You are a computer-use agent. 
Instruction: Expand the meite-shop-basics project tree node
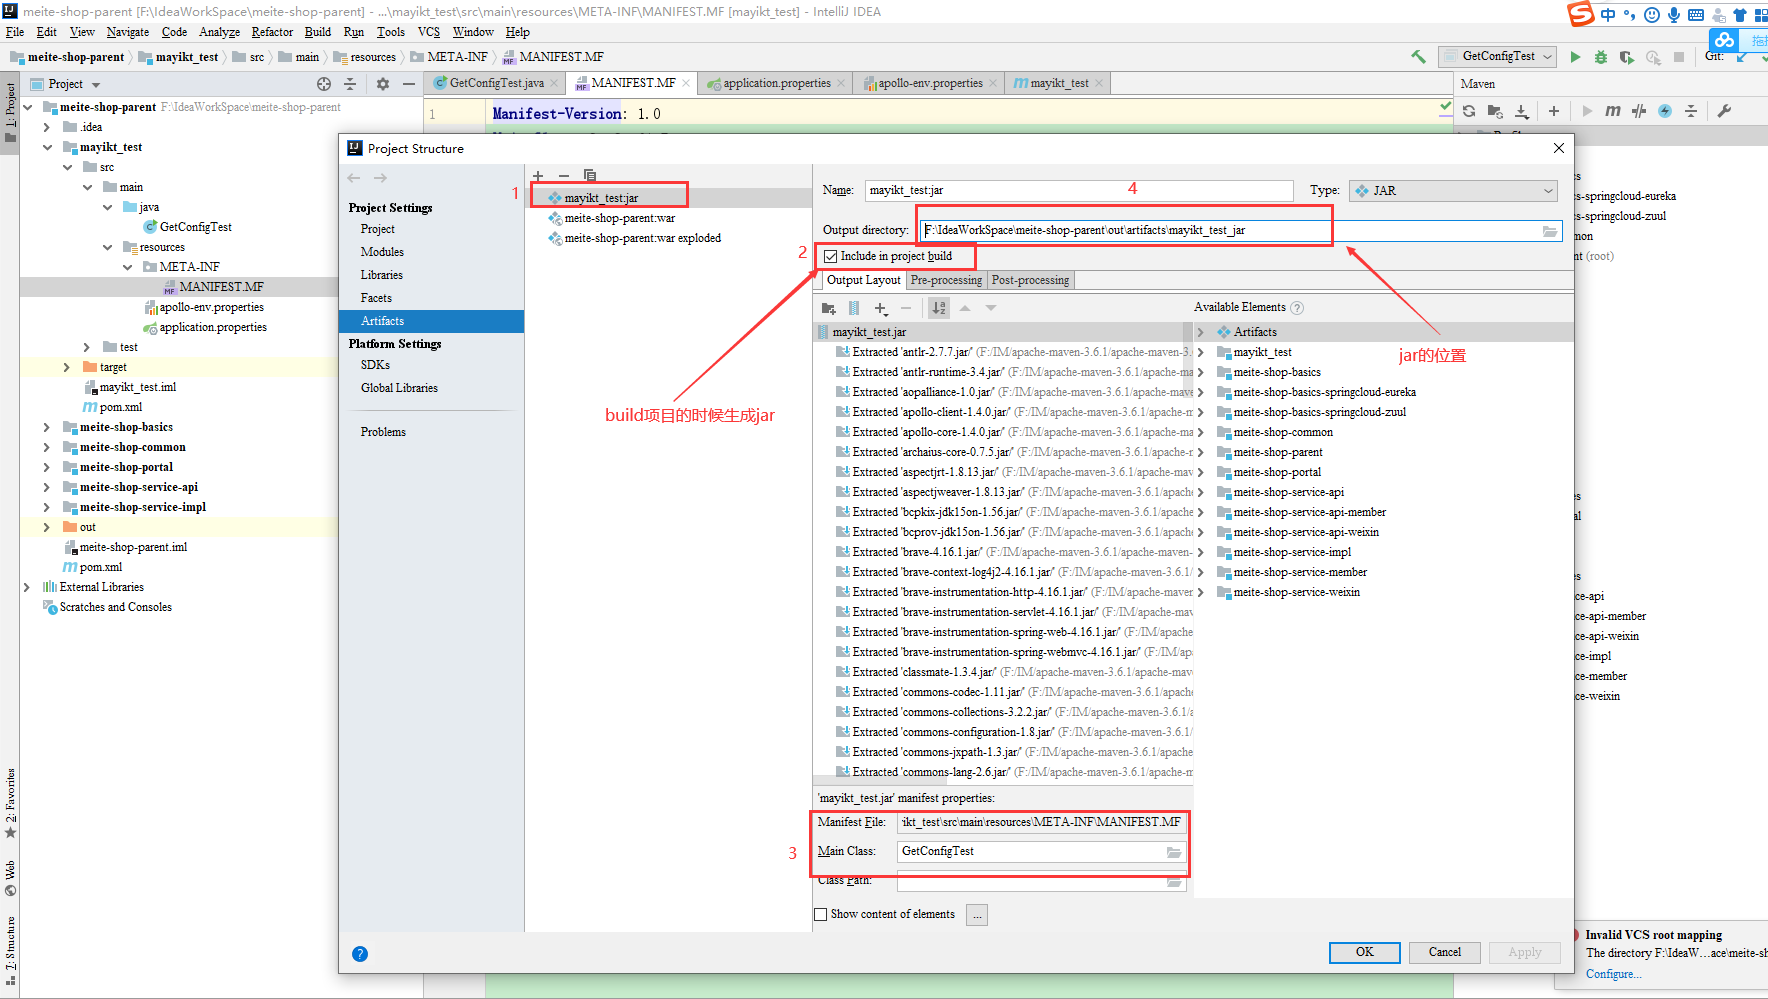(46, 427)
